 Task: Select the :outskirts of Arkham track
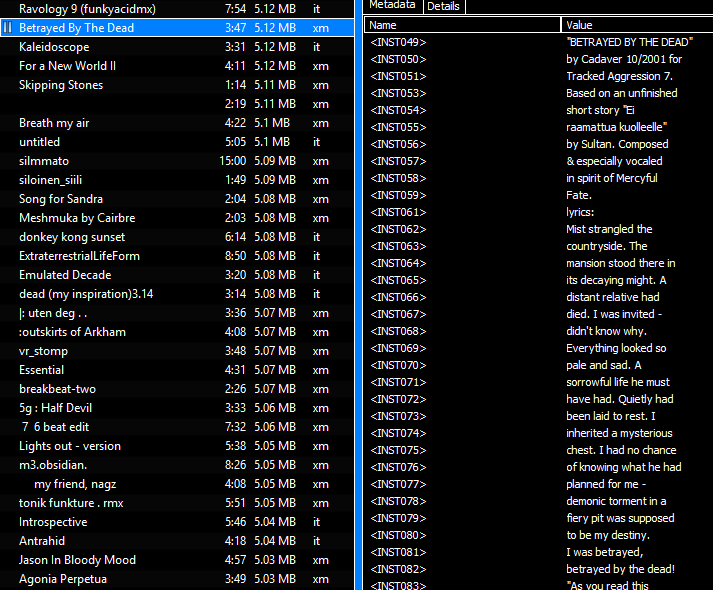72,332
